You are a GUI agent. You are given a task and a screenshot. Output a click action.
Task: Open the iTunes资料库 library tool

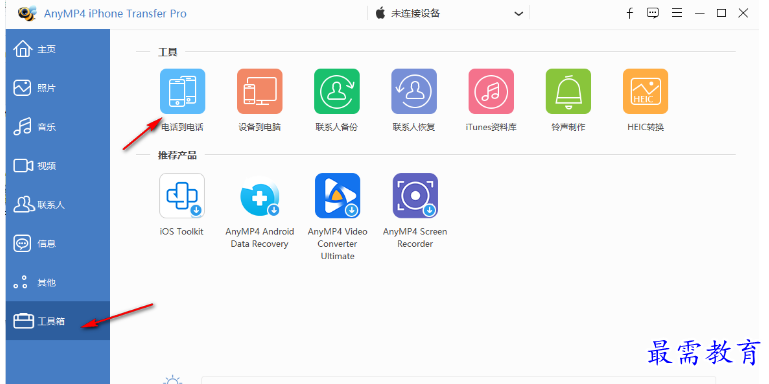(x=491, y=92)
